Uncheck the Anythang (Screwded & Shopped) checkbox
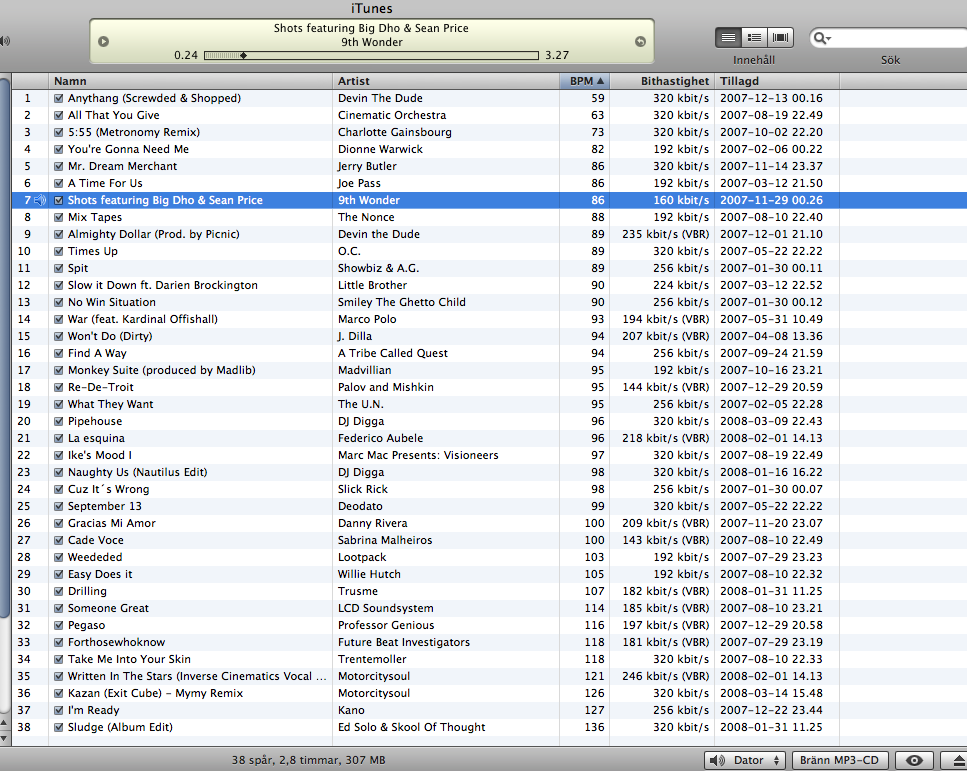The image size is (967, 771). [59, 98]
